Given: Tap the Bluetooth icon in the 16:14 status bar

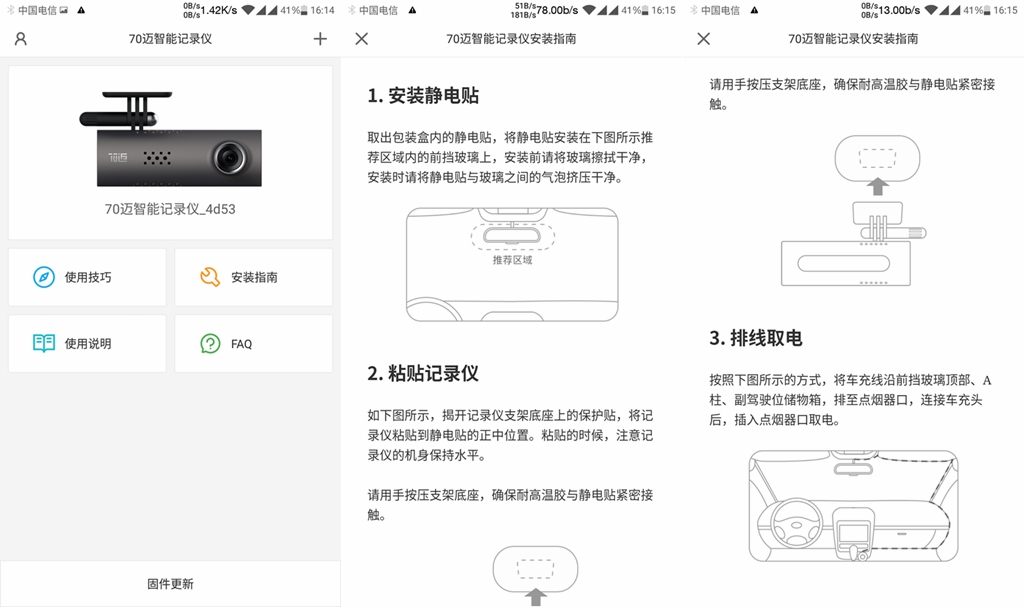Looking at the screenshot, I should point(10,10).
